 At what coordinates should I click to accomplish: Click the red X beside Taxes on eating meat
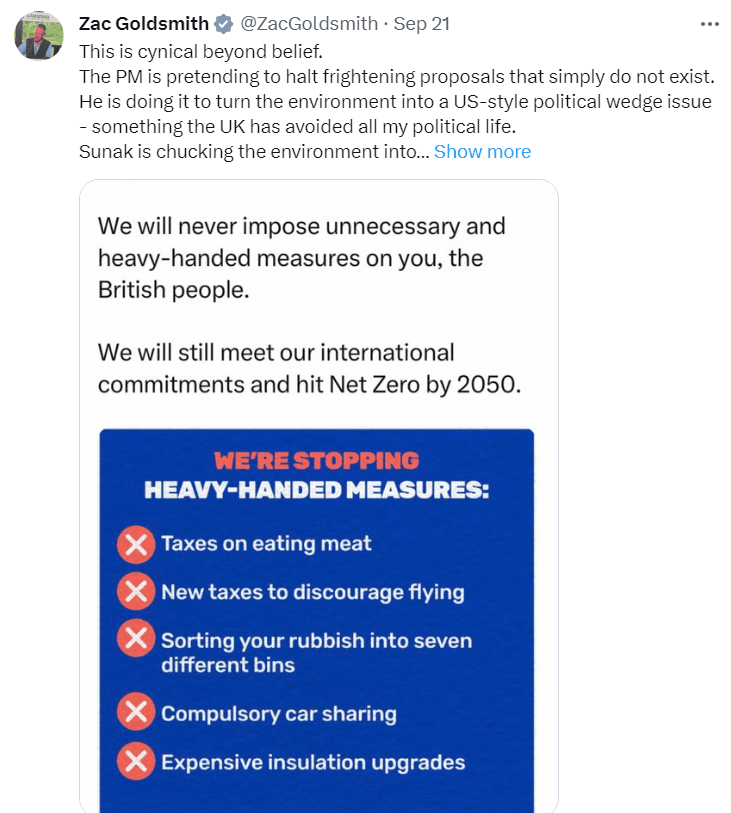pos(136,545)
